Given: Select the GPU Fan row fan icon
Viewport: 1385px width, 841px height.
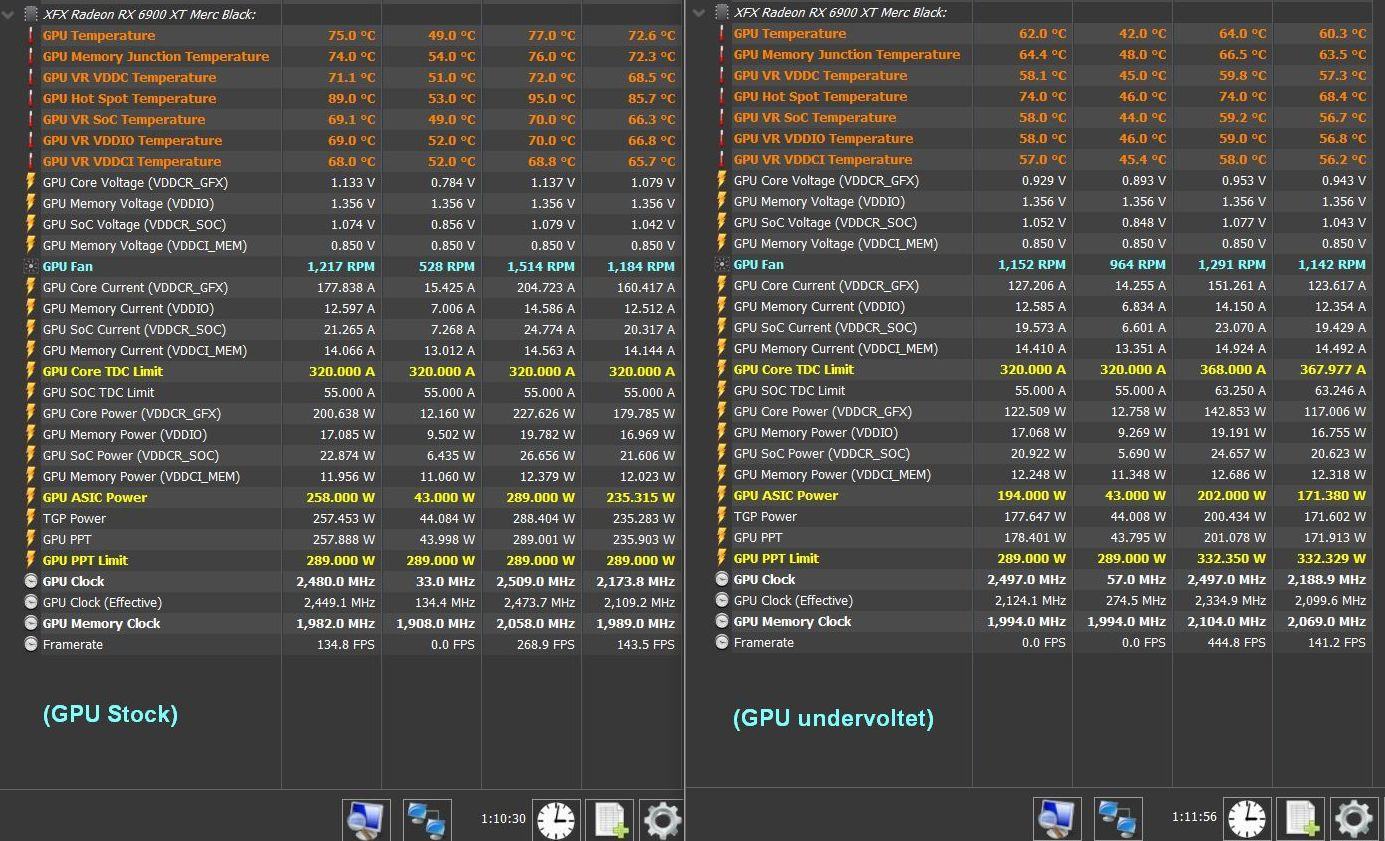Looking at the screenshot, I should pyautogui.click(x=30, y=266).
